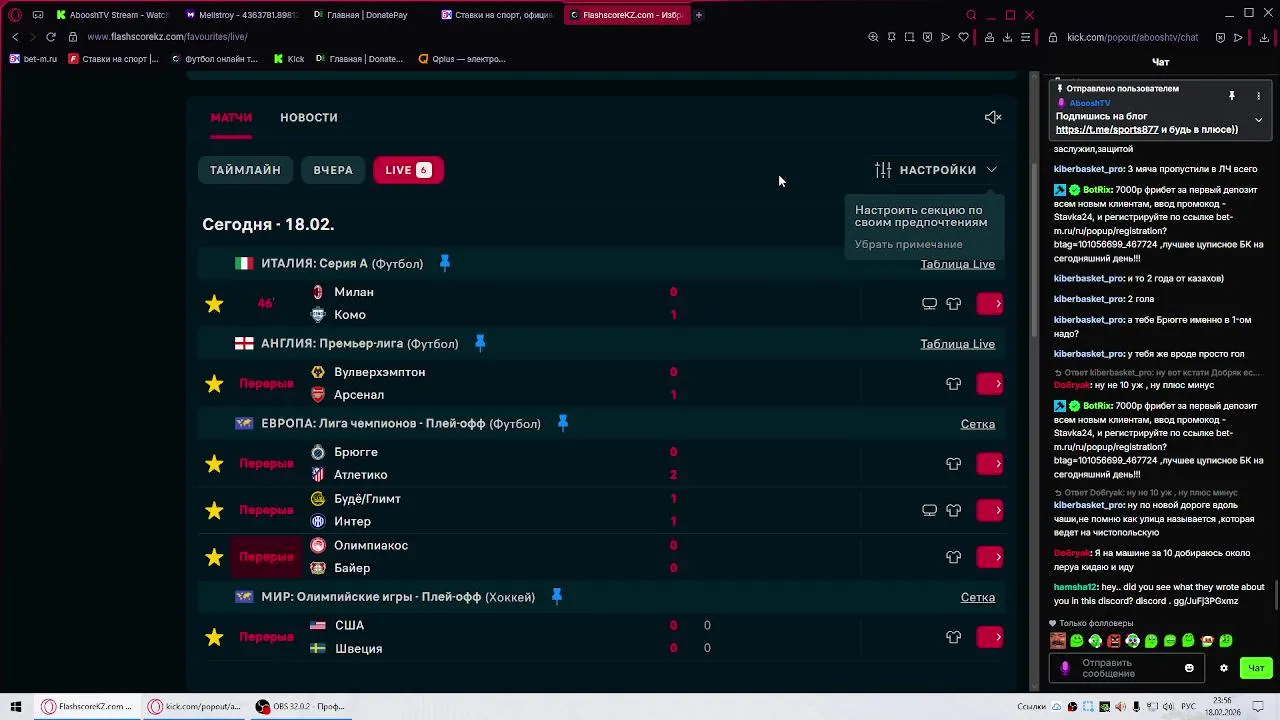Open lineups icon for Олимпиакос match
1280x720 pixels.
(x=953, y=557)
